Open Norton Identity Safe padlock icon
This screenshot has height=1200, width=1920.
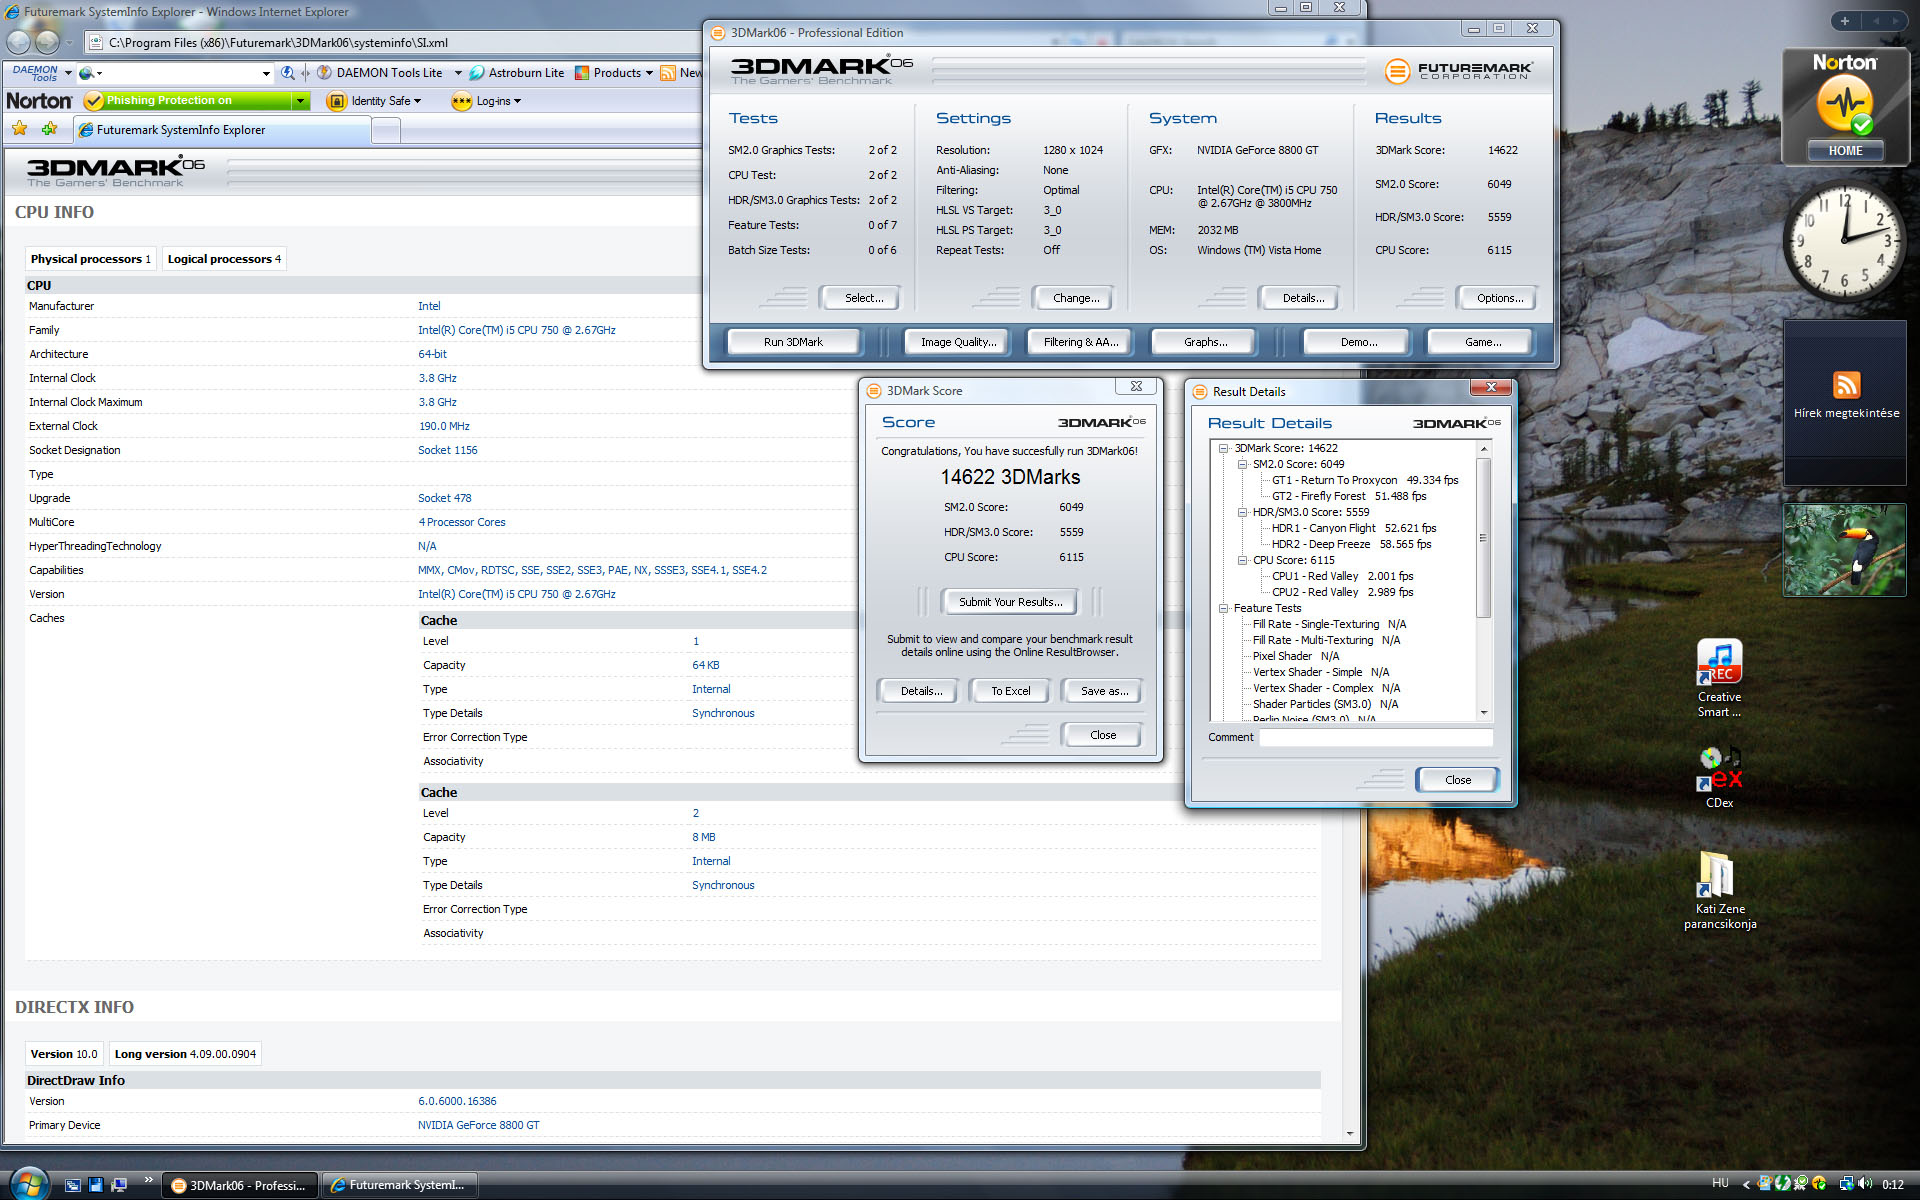click(x=337, y=101)
